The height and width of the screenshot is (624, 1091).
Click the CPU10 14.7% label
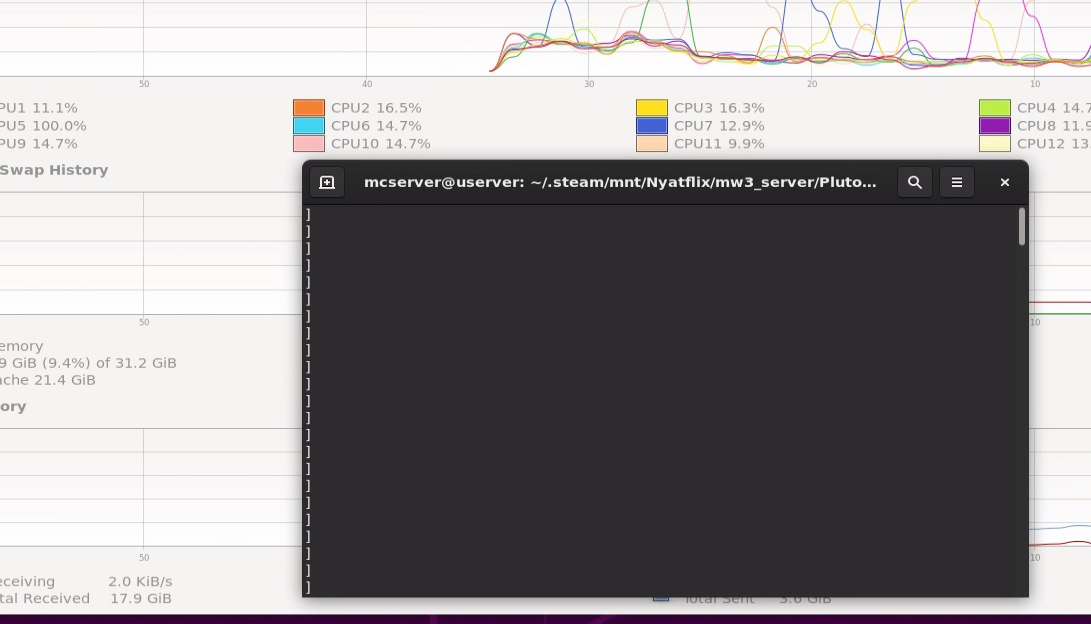tap(381, 144)
